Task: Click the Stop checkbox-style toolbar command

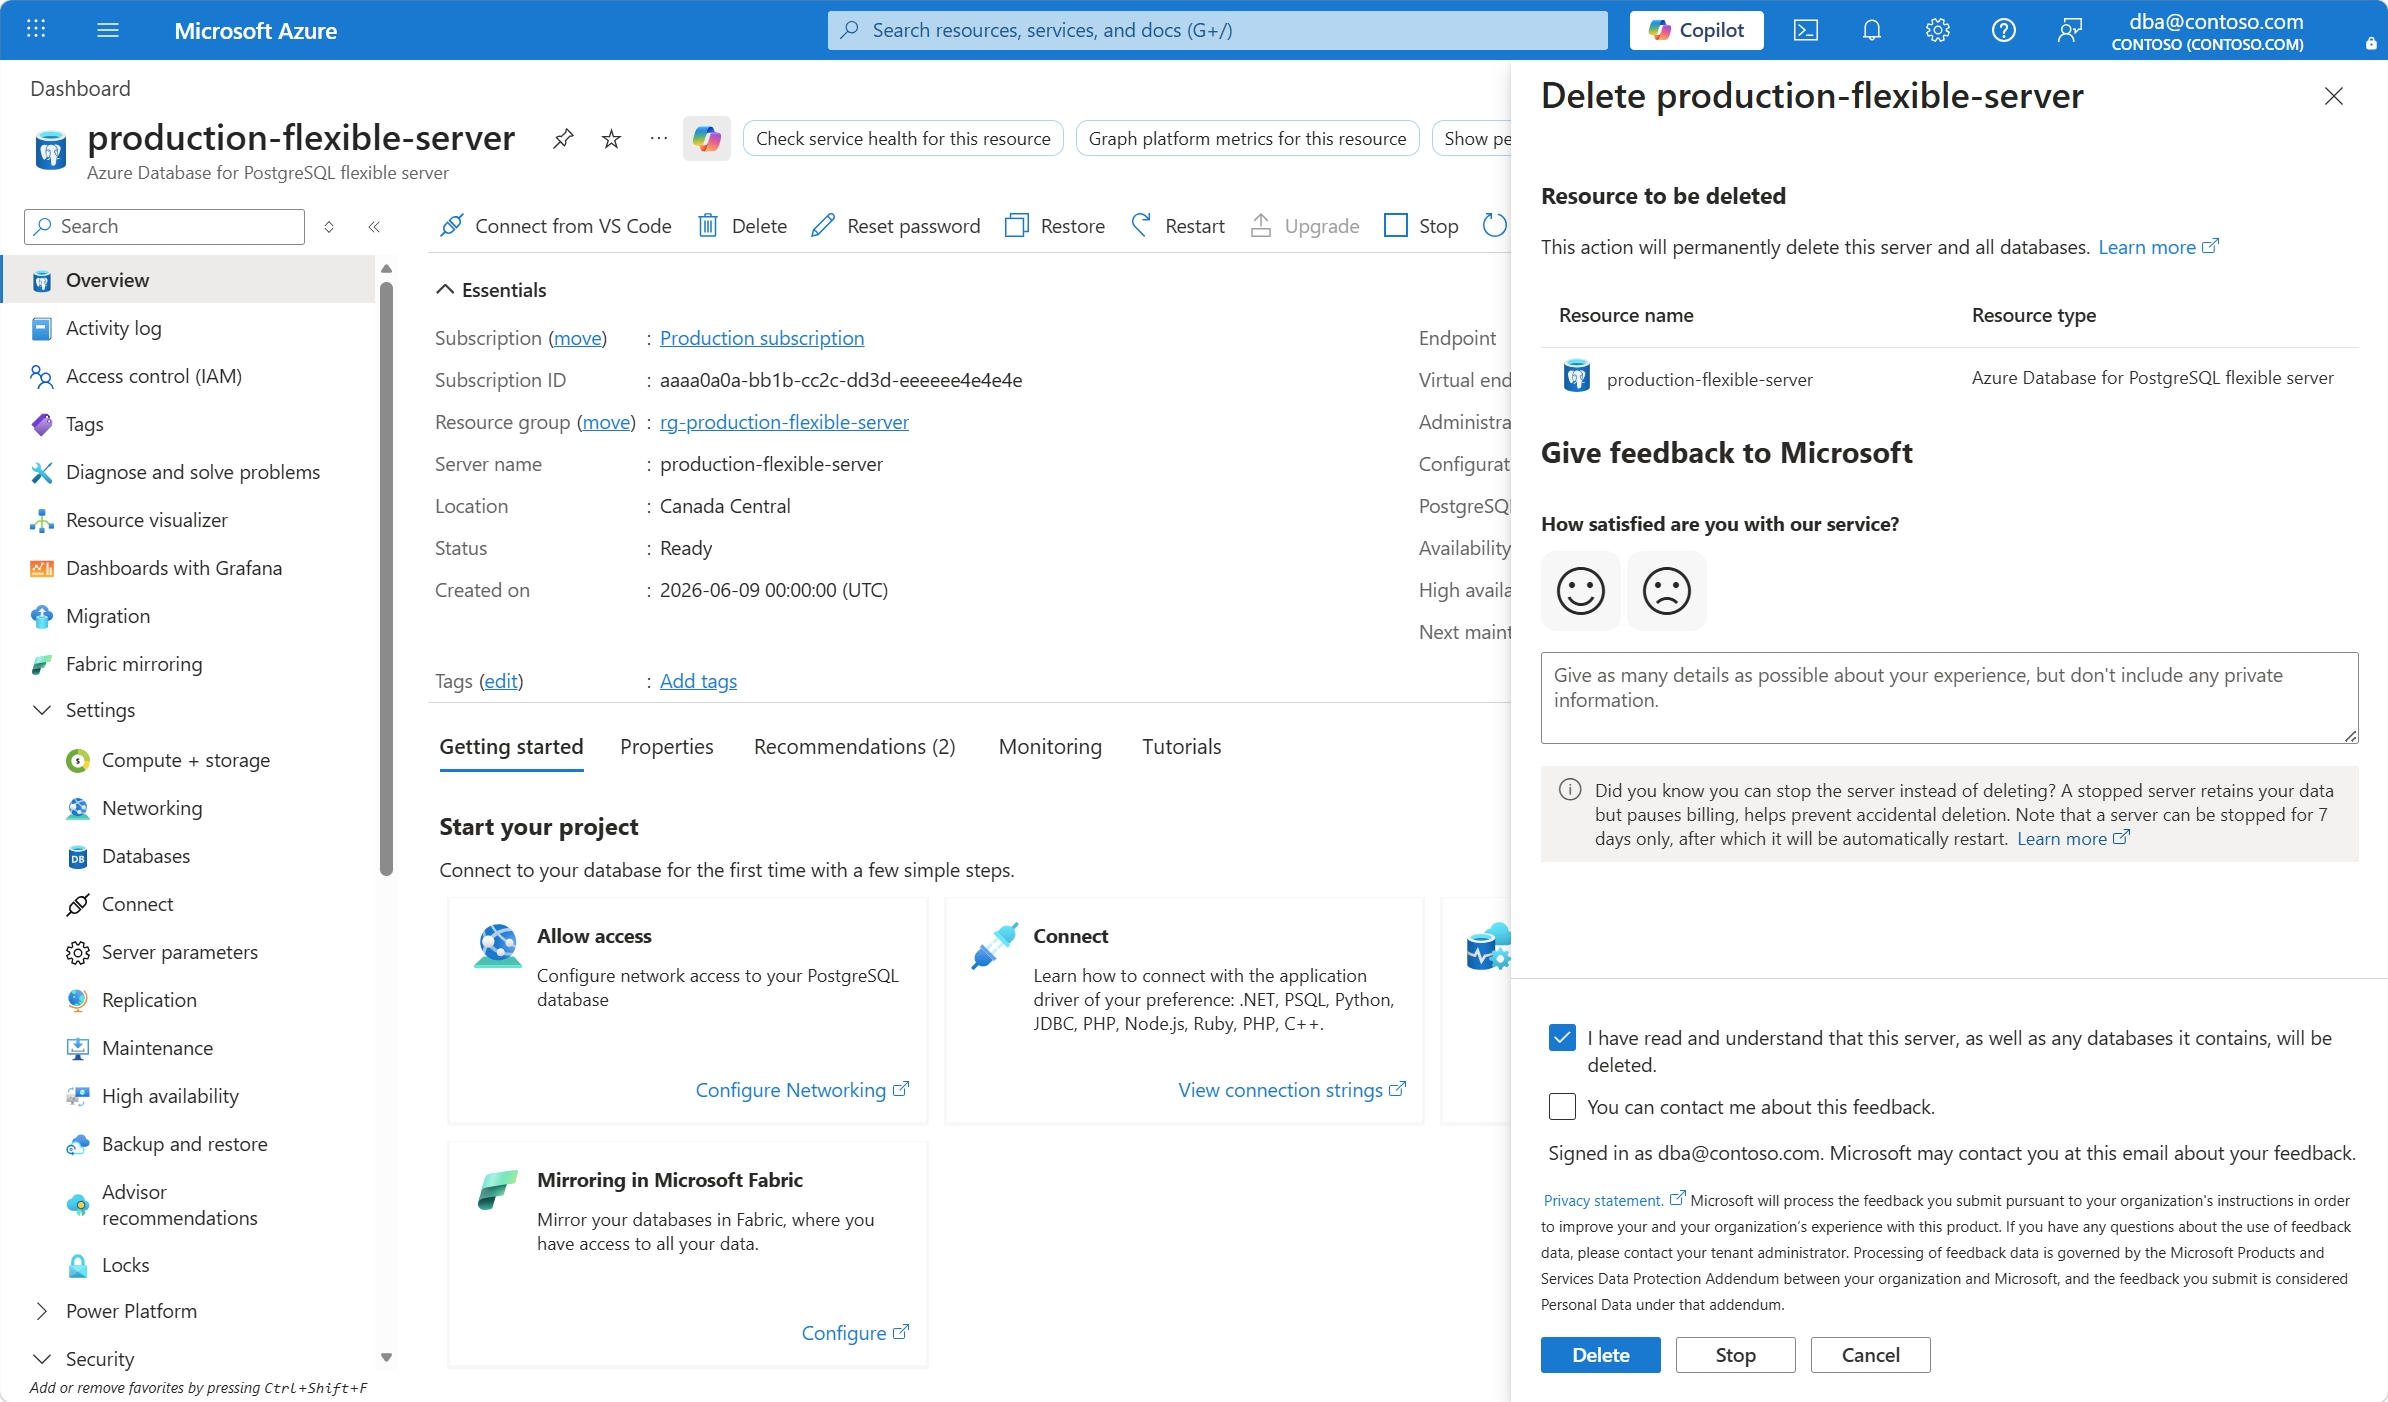Action: pos(1420,226)
